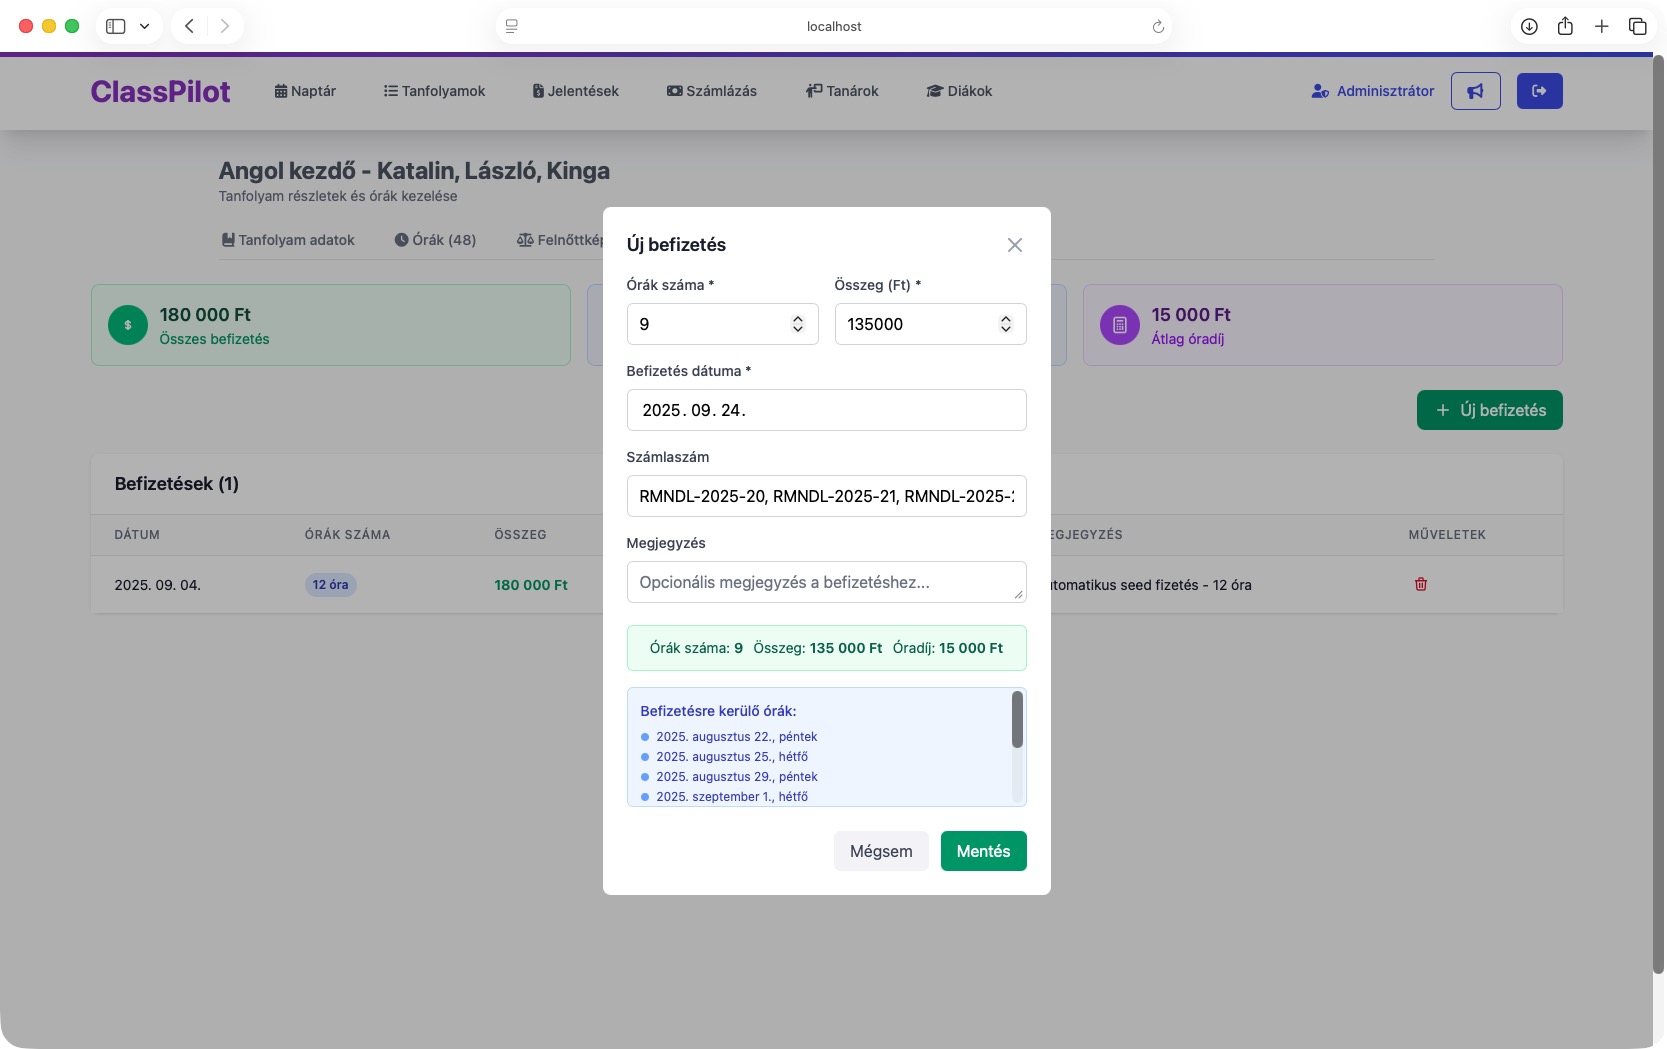Reload the localhost page
1667x1049 pixels.
(x=1158, y=27)
